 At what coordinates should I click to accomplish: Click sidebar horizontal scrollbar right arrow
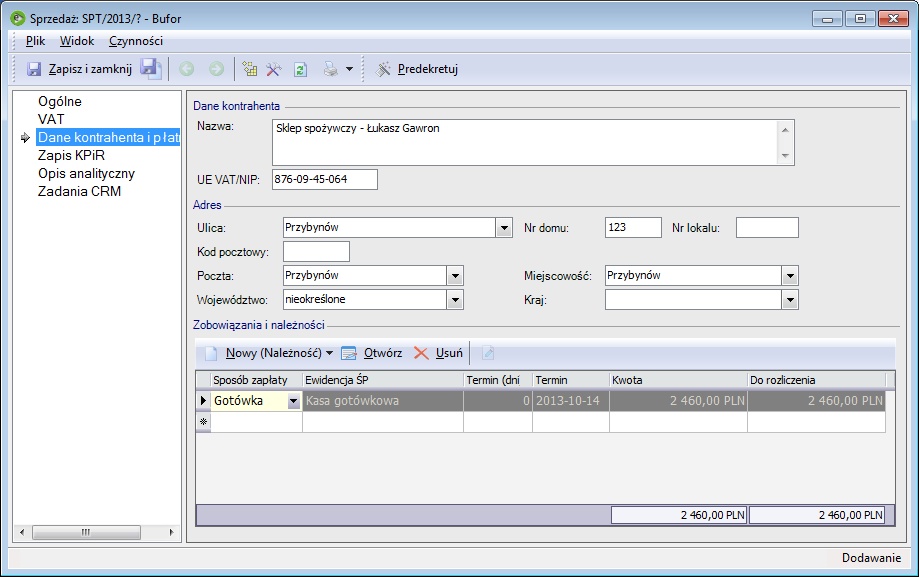tap(171, 532)
